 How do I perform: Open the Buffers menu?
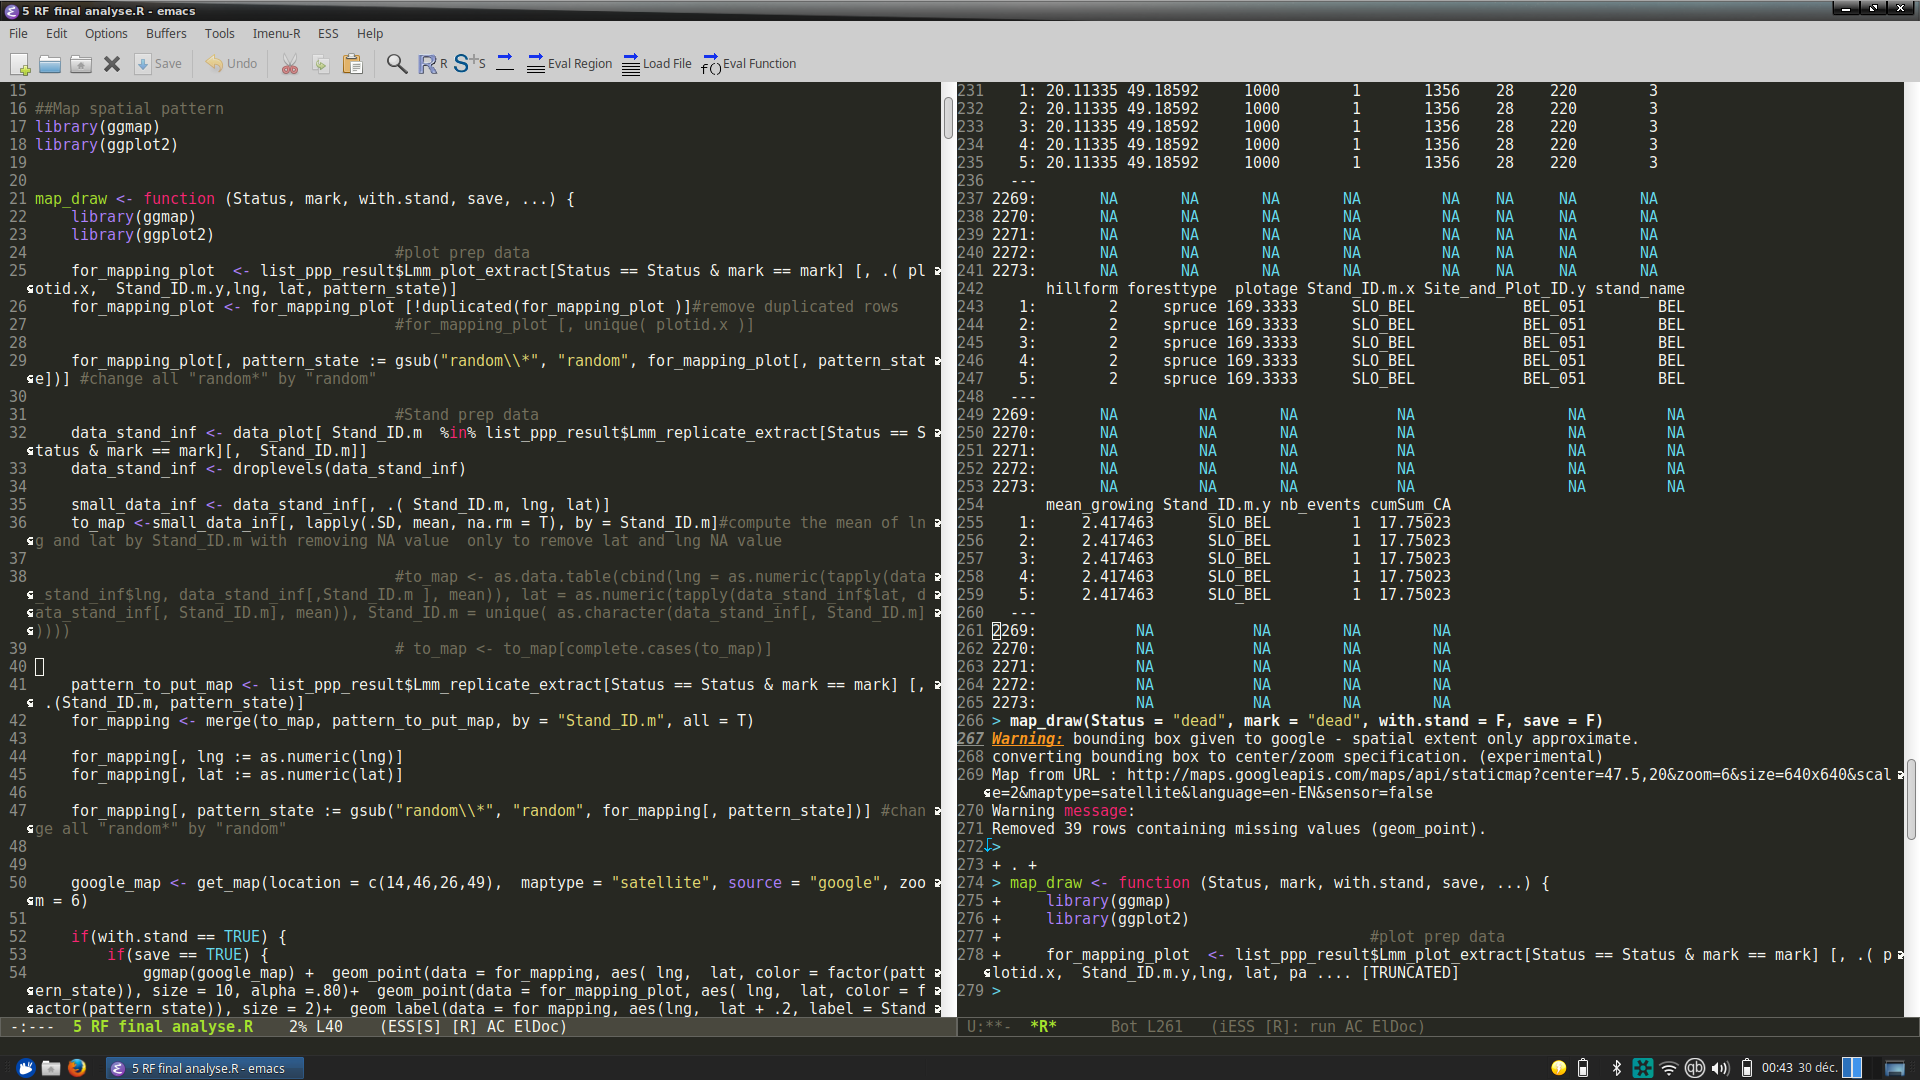point(166,33)
